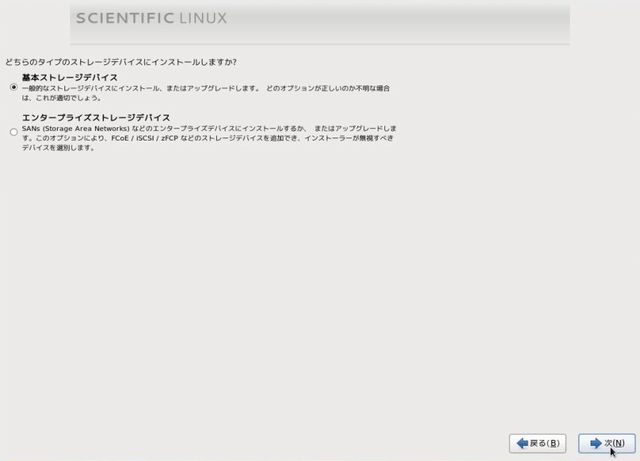The width and height of the screenshot is (640, 461).
Task: Click the blue left arrow icon on 戻る
Action: pyautogui.click(x=522, y=443)
